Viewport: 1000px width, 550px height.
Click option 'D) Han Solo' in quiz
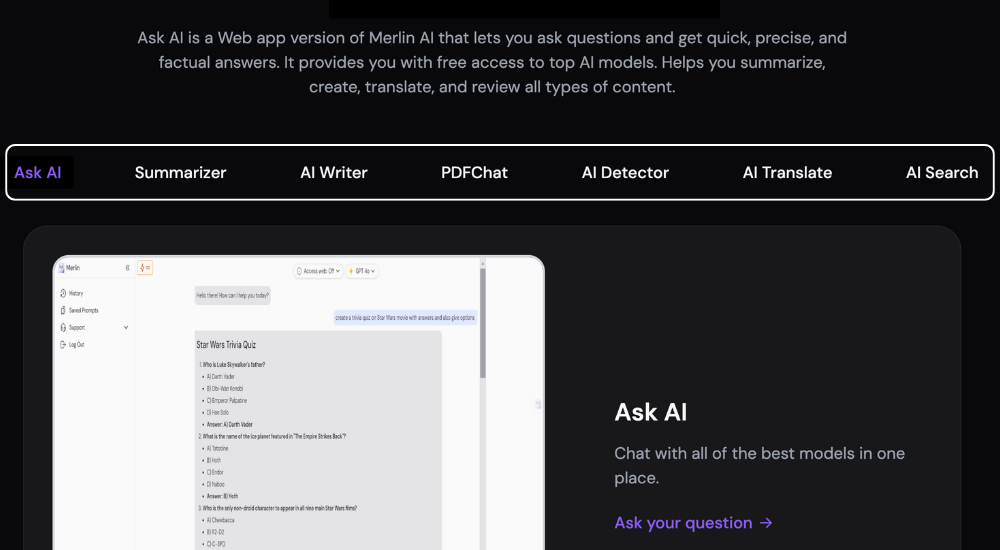click(217, 413)
